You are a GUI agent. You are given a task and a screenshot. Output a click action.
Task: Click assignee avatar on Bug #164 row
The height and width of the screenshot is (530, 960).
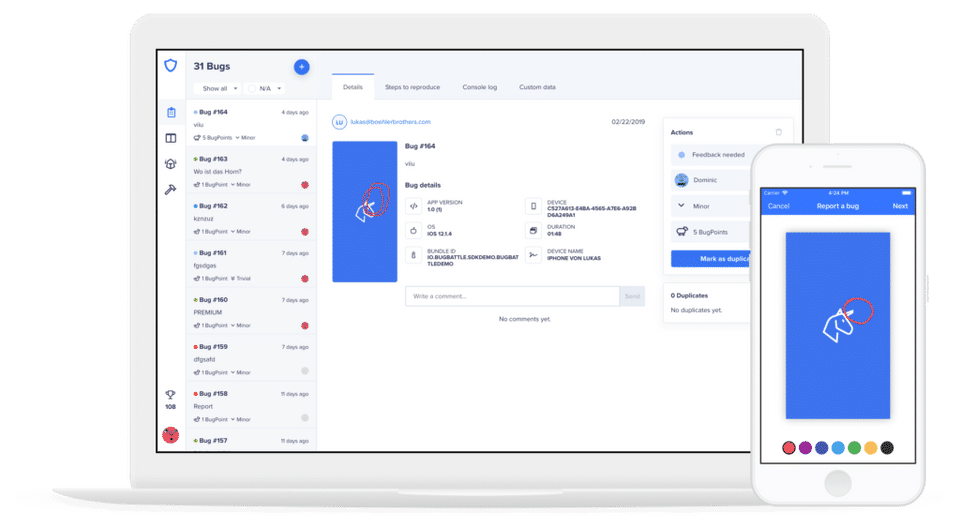pyautogui.click(x=305, y=138)
